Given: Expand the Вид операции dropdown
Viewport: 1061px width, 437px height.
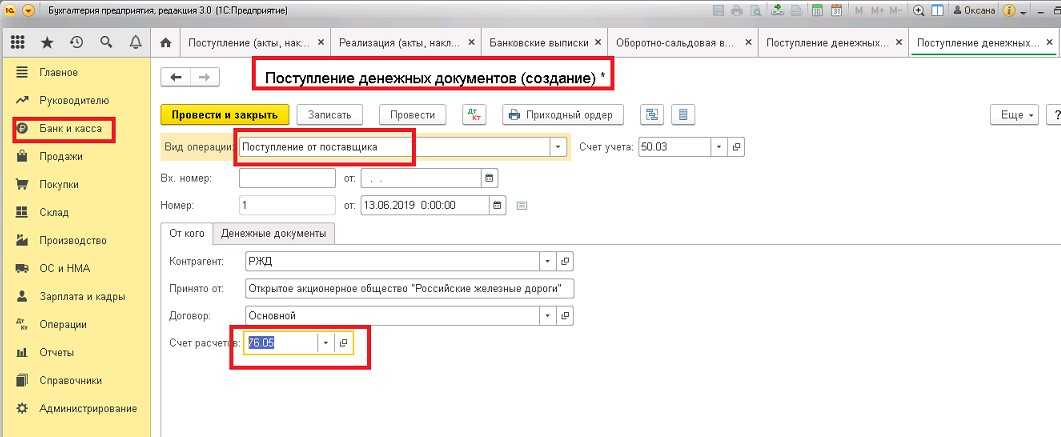Looking at the screenshot, I should (558, 147).
